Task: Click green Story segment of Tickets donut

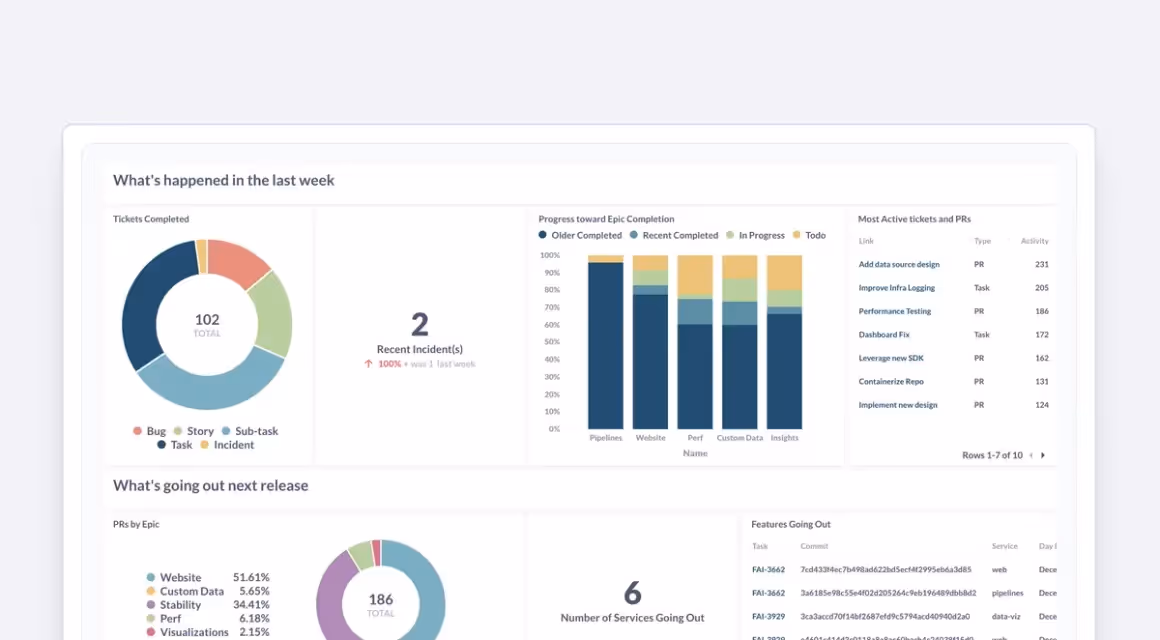Action: pyautogui.click(x=272, y=314)
